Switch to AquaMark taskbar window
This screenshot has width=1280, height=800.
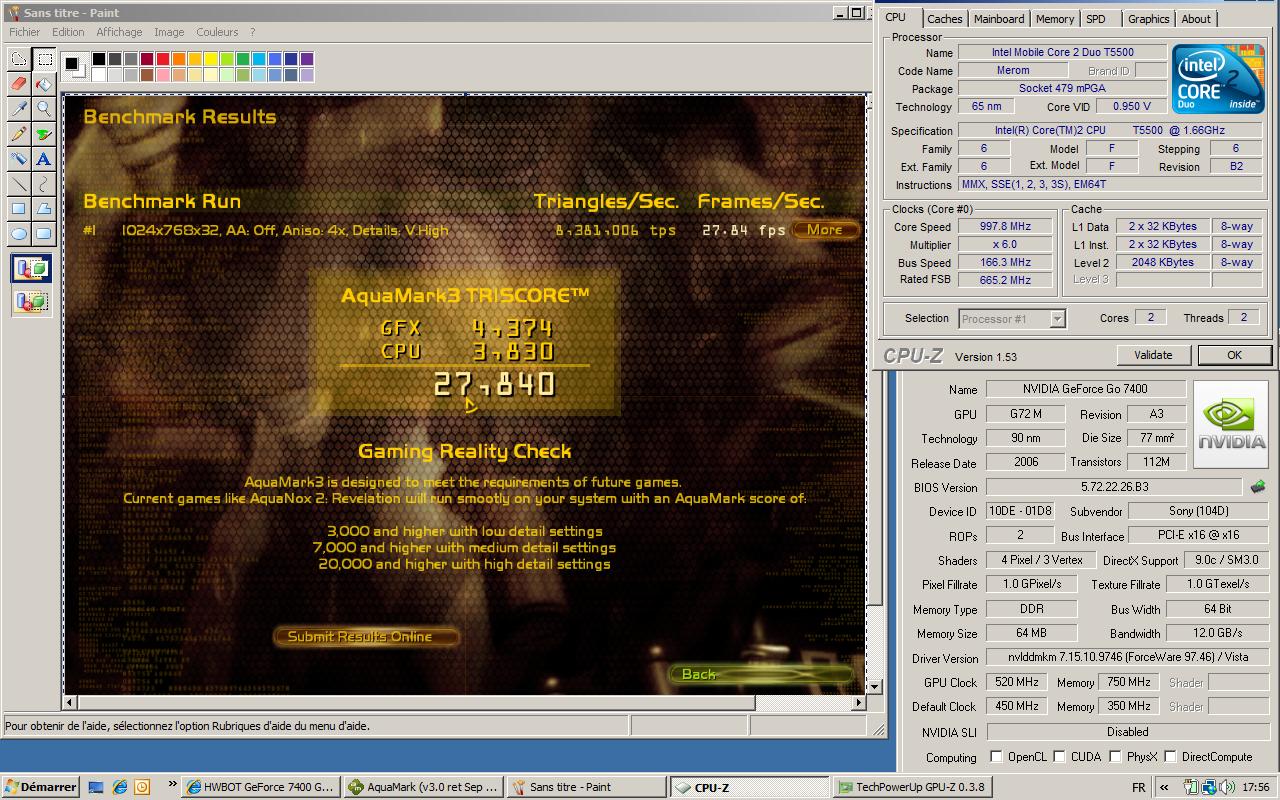point(424,787)
